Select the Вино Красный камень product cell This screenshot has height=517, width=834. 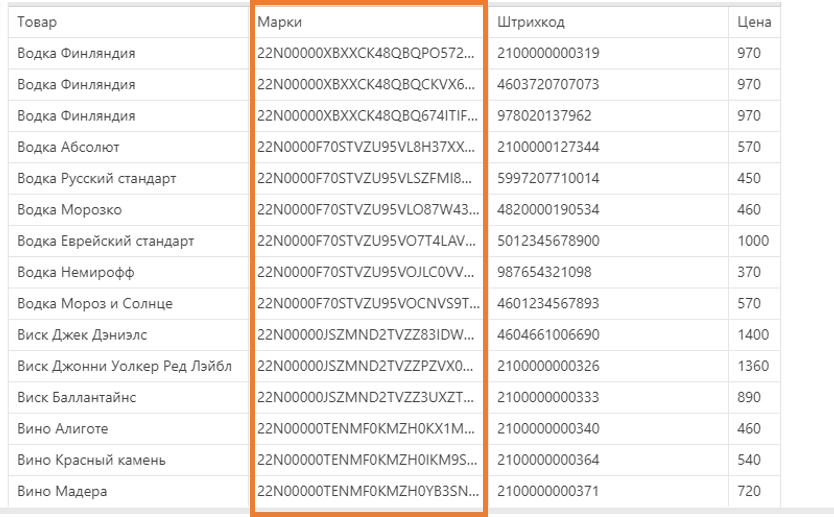pos(128,460)
